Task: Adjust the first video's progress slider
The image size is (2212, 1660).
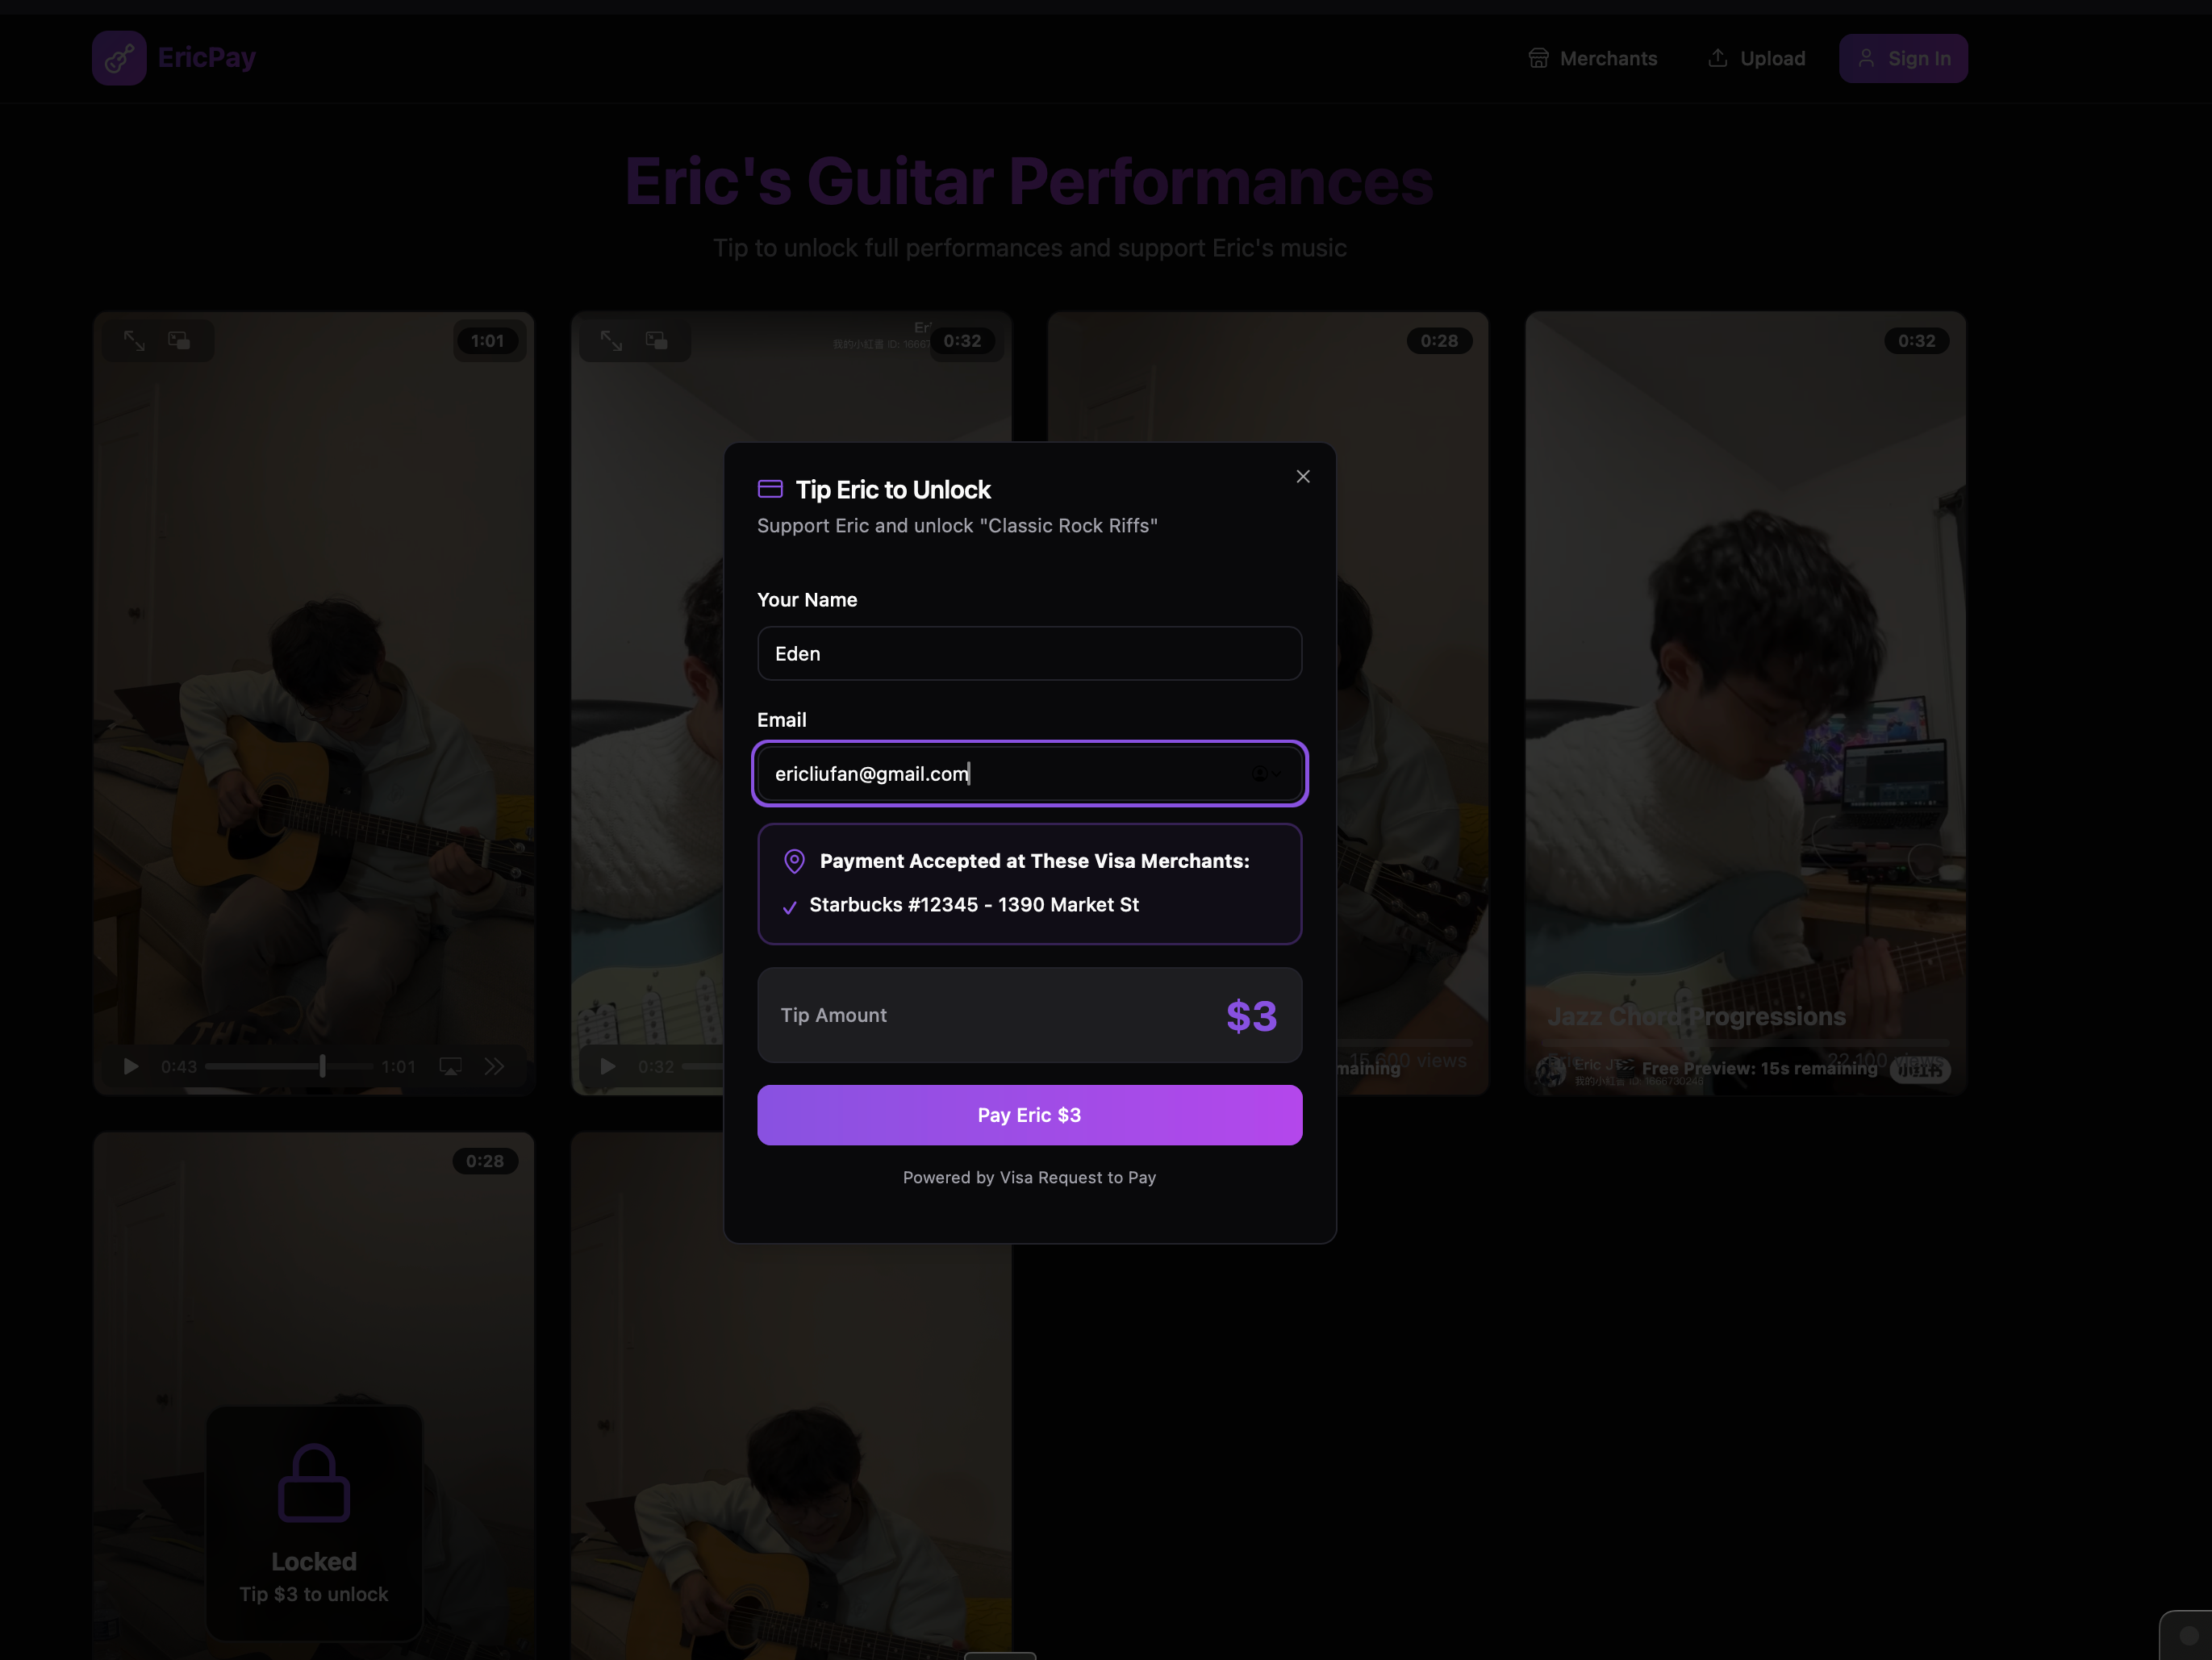Action: pos(289,1066)
